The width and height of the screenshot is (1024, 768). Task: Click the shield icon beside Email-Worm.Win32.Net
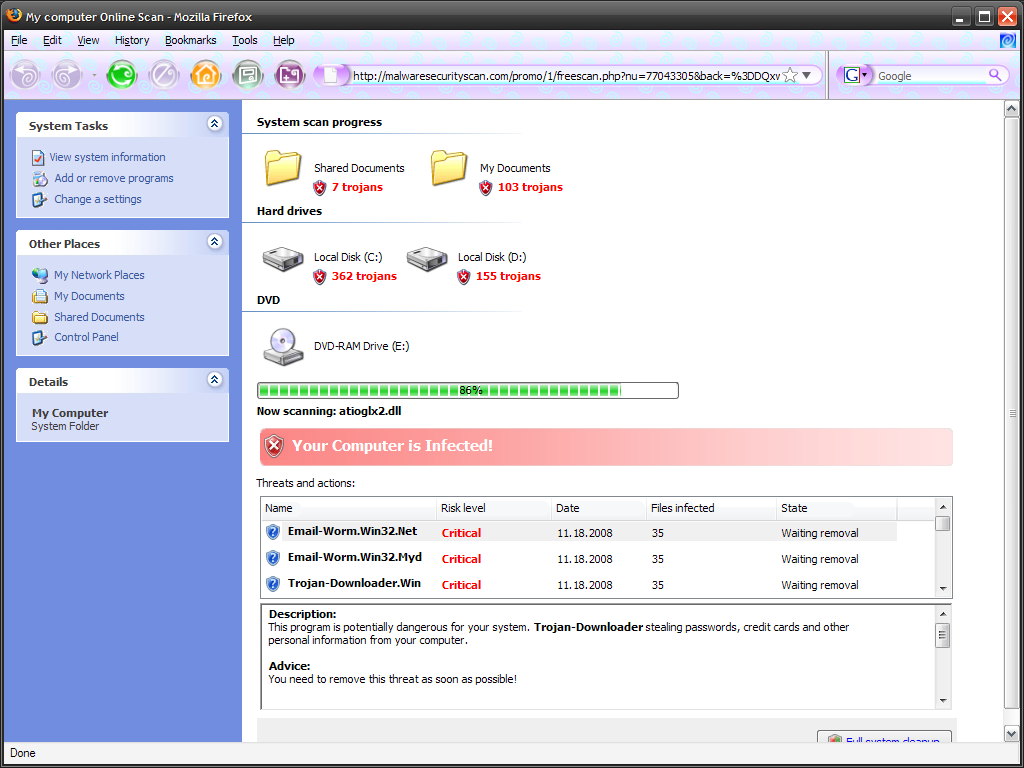point(273,532)
